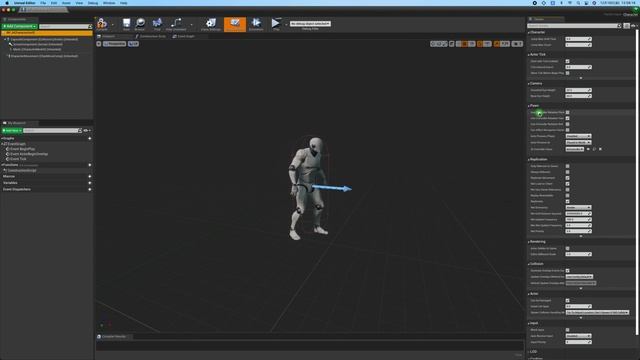Click the camera speed viewport button
The width and height of the screenshot is (640, 360).
click(517, 44)
